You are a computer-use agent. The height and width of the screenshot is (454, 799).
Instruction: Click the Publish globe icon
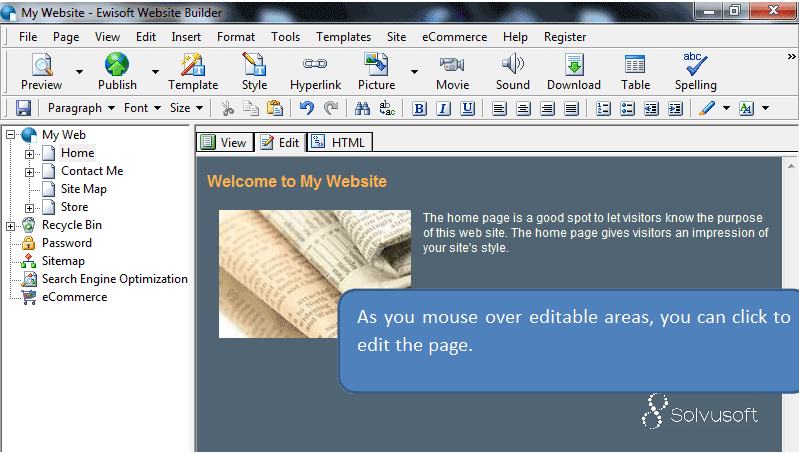pyautogui.click(x=117, y=65)
